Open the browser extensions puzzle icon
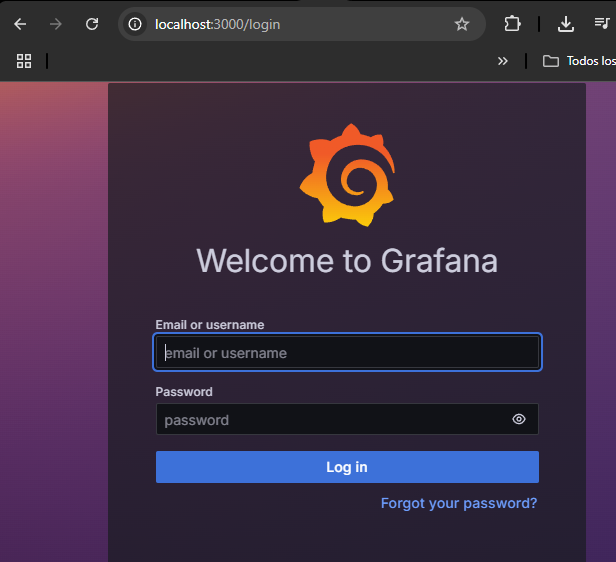Screen dimensions: 616x562 (512, 24)
